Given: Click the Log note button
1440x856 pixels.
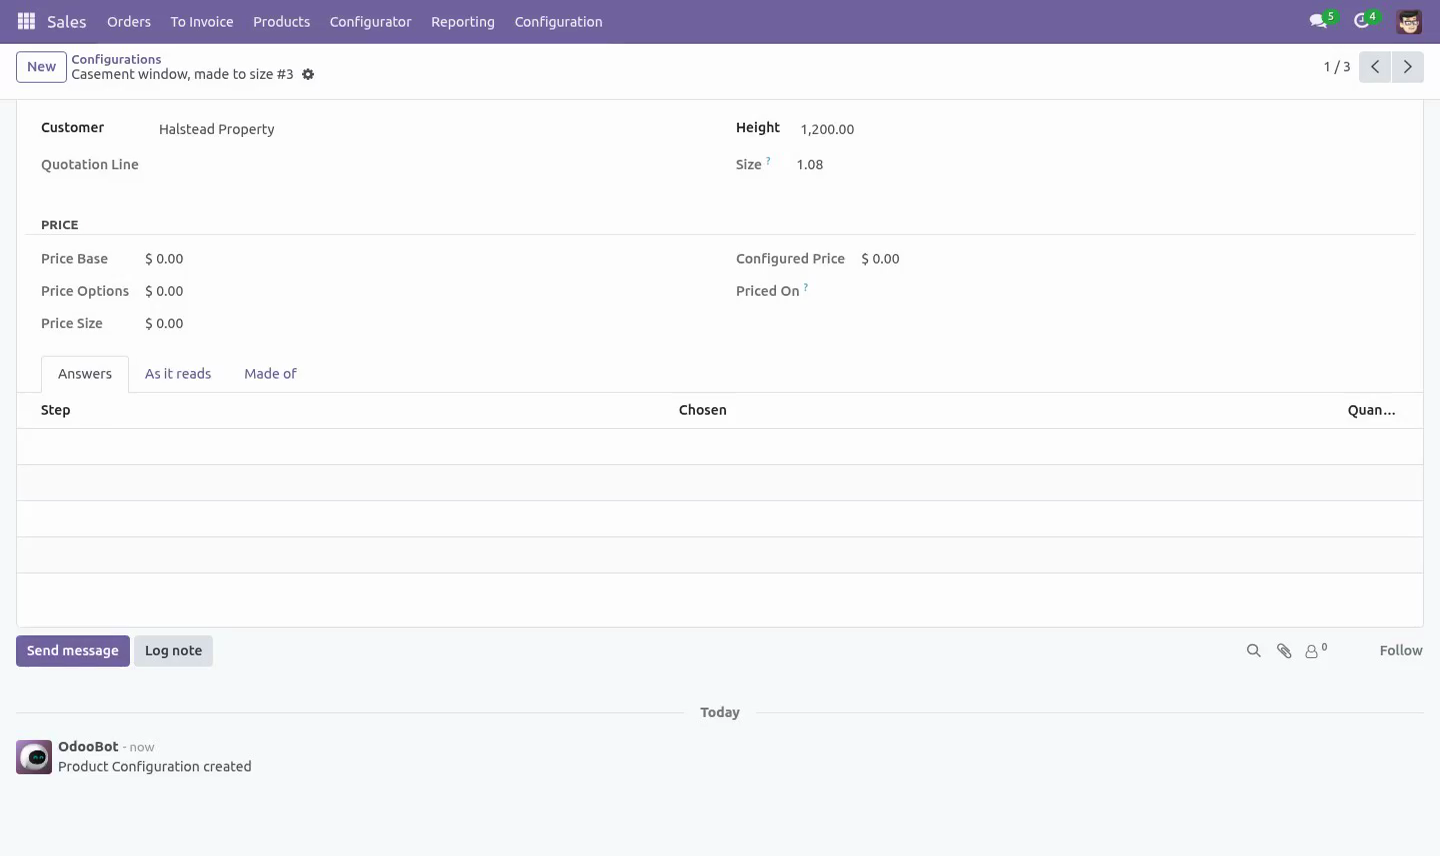Looking at the screenshot, I should point(173,651).
